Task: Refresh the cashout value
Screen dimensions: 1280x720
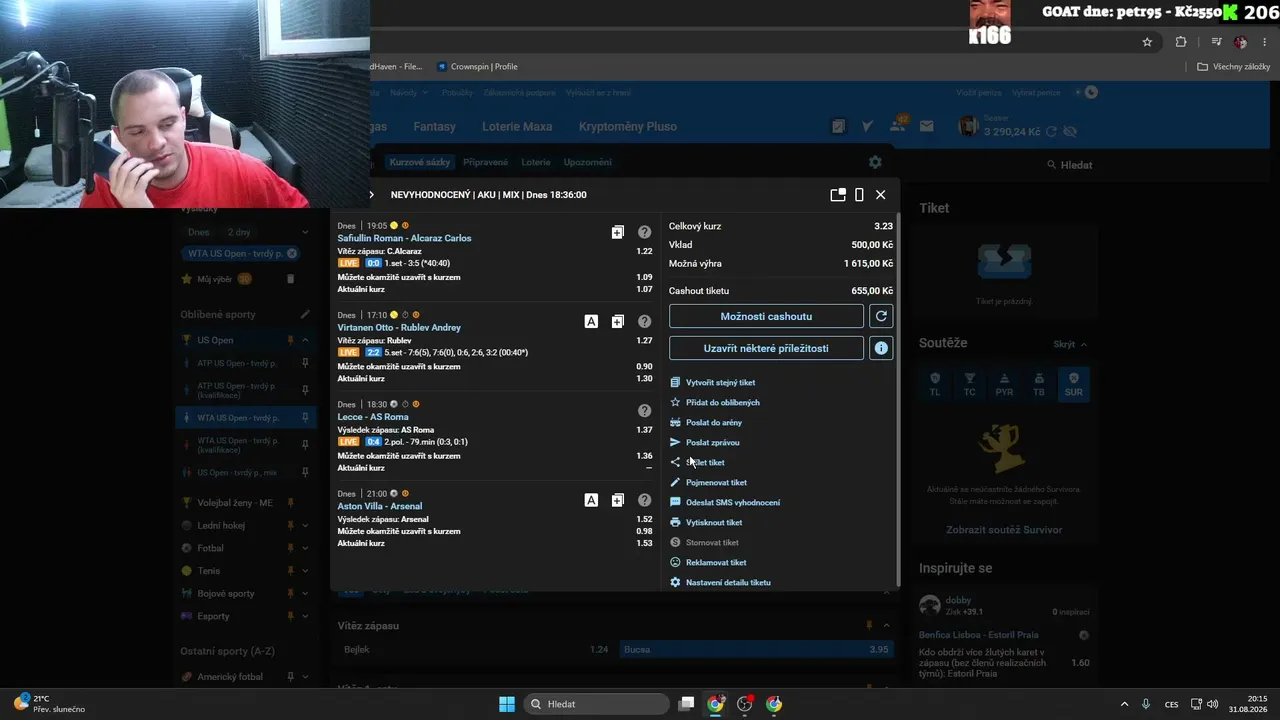Action: point(881,316)
